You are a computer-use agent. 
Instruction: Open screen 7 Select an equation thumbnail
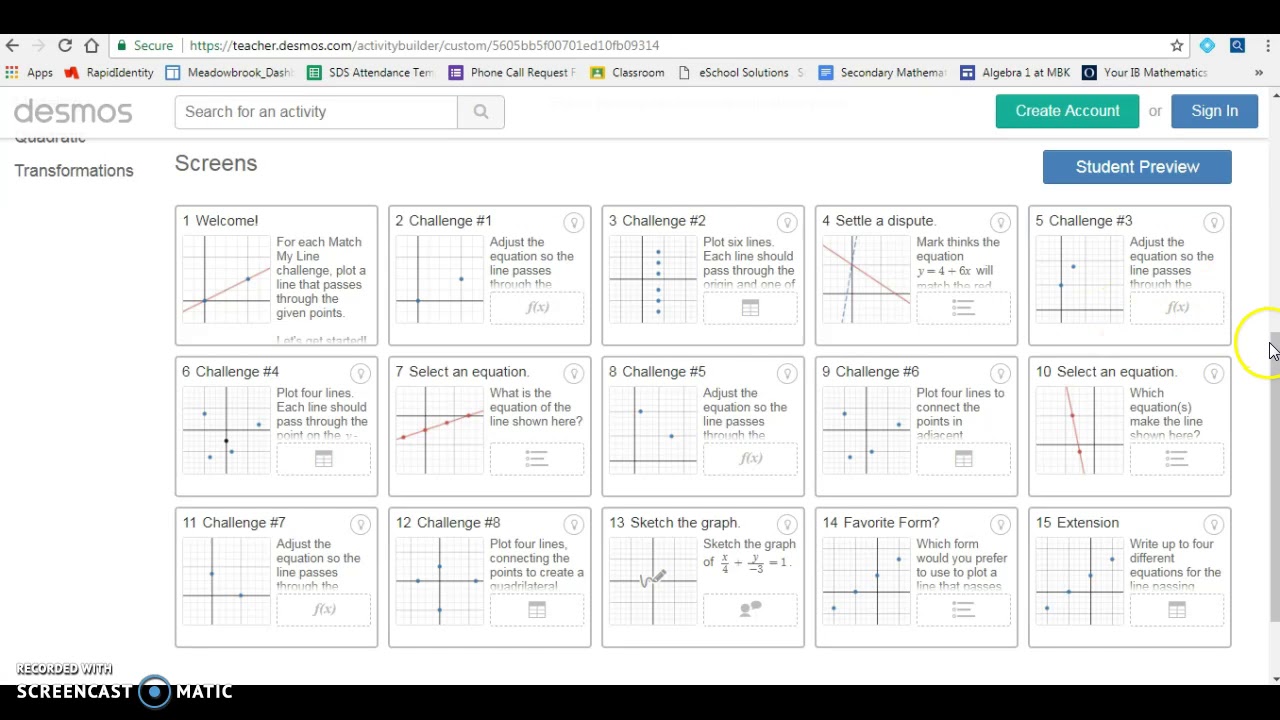pos(439,431)
